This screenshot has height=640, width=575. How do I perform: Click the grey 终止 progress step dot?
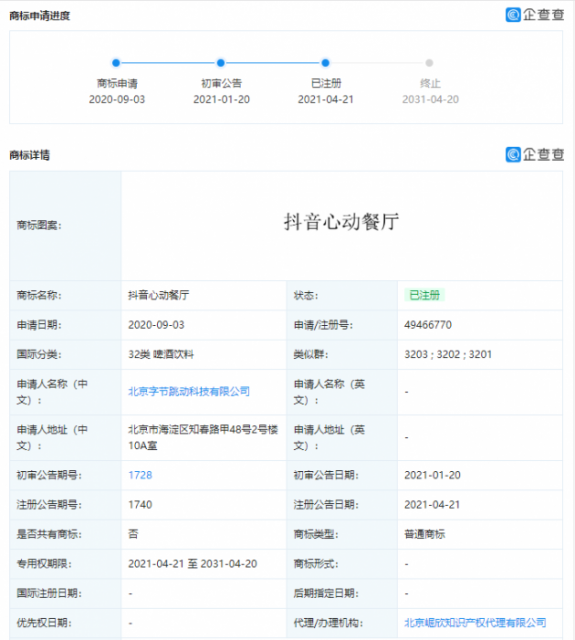click(429, 63)
